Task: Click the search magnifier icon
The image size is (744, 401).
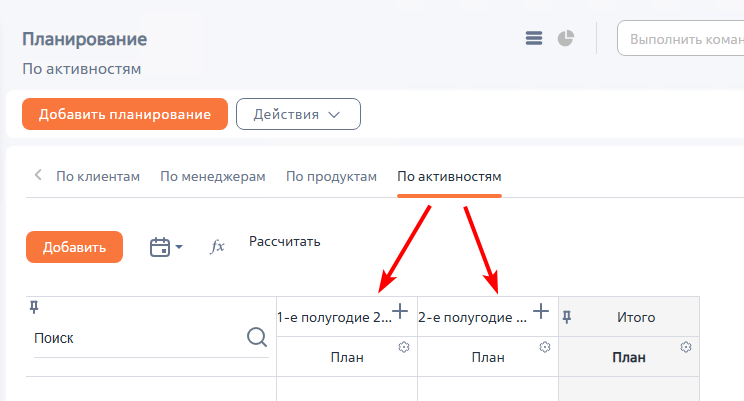Action: point(257,337)
